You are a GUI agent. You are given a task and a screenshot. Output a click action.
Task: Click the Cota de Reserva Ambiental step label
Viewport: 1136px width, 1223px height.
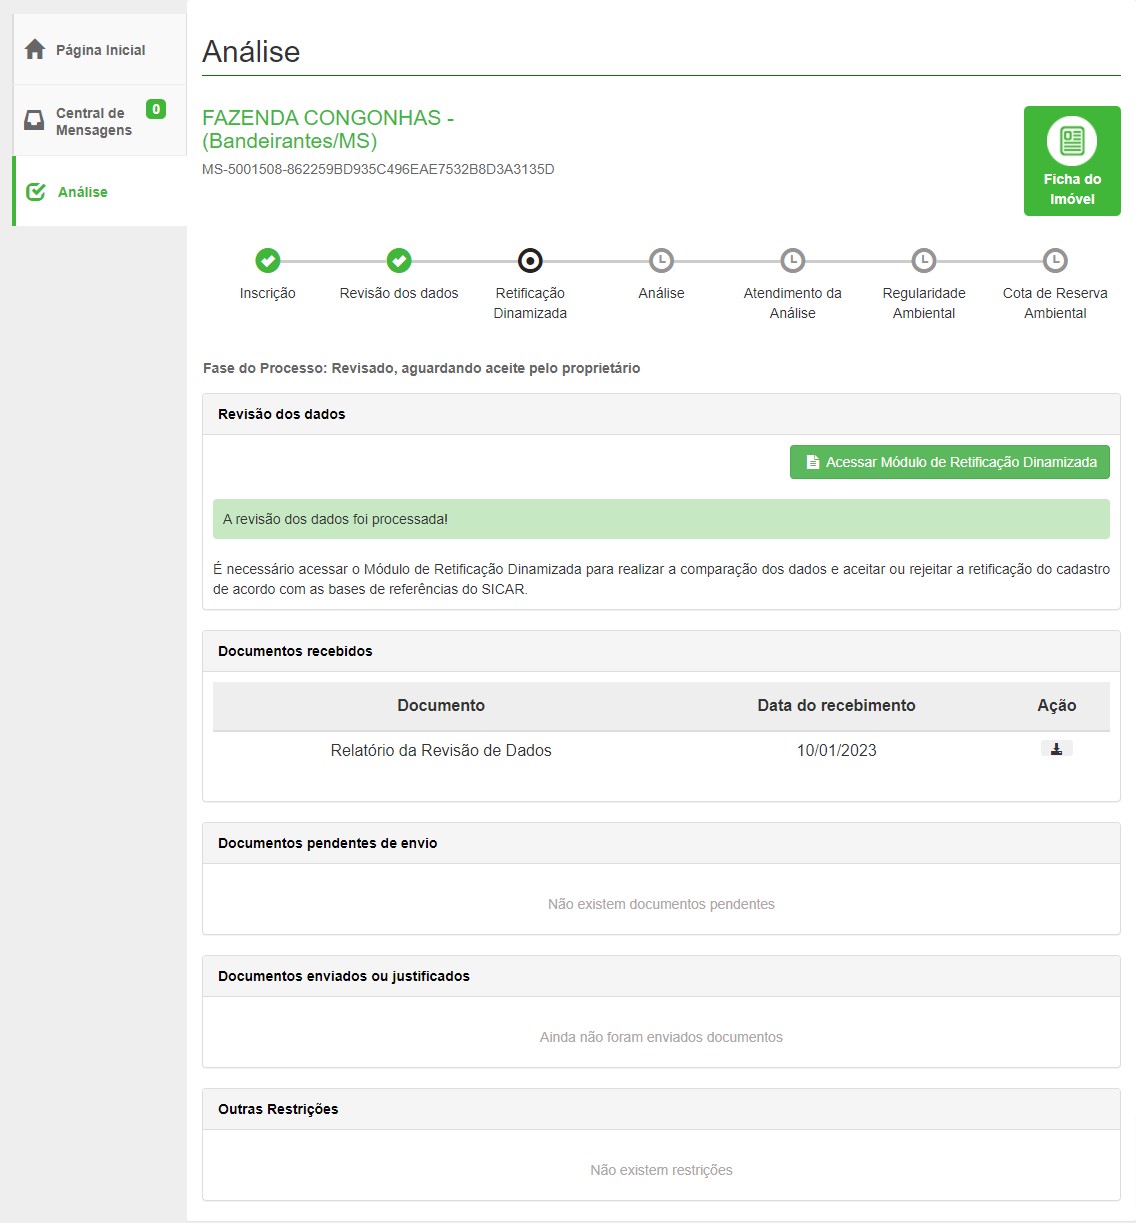tap(1055, 303)
